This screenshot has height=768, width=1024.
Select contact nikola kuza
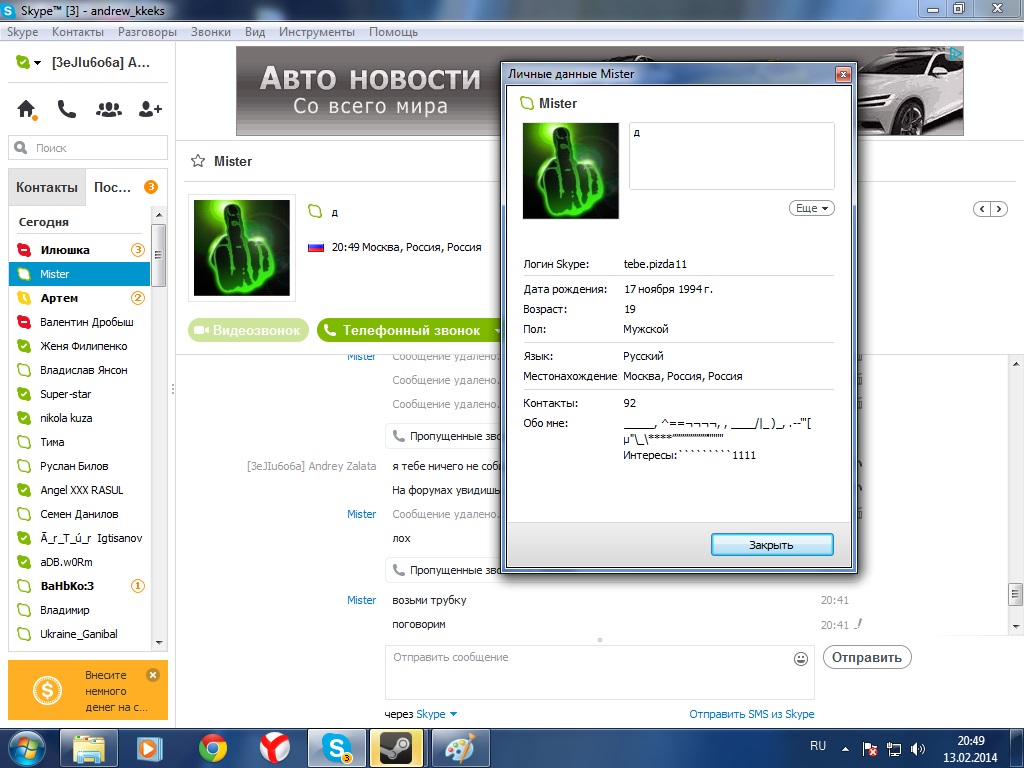click(x=80, y=418)
